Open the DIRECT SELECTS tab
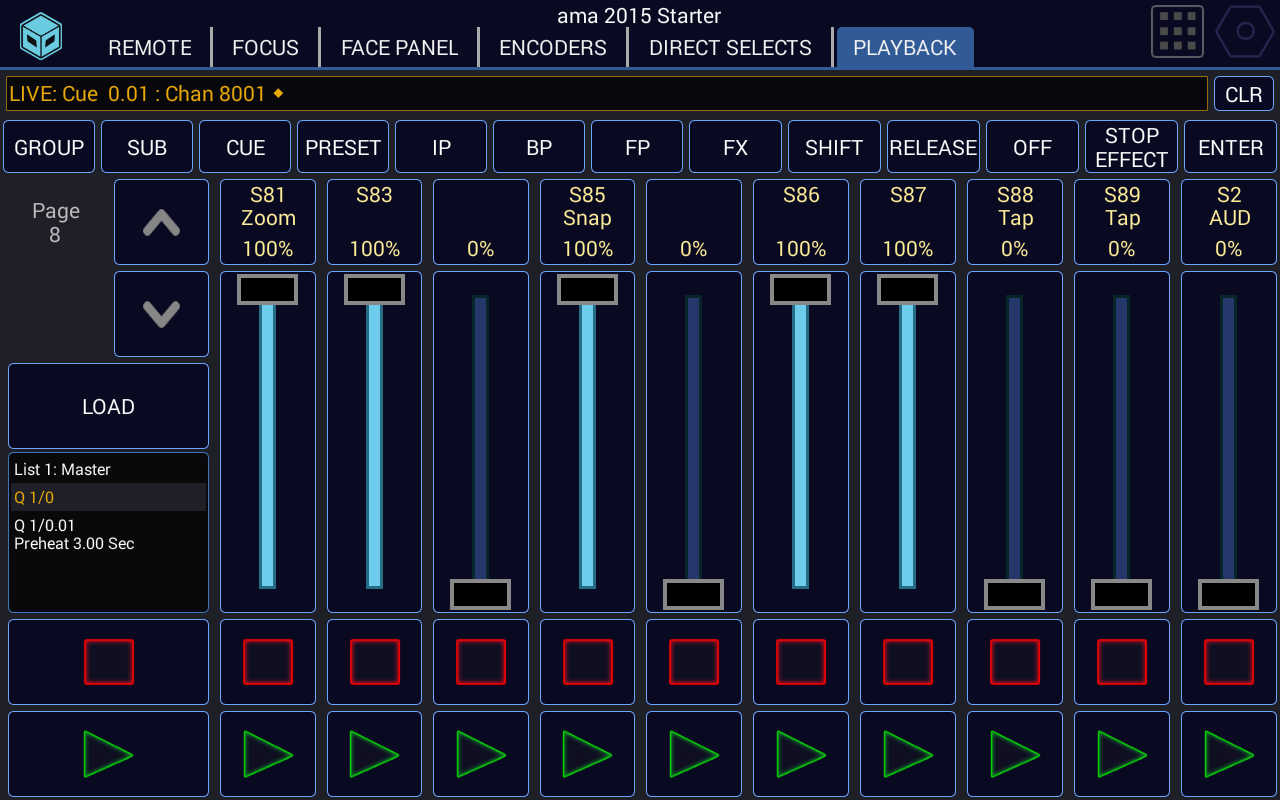Image resolution: width=1280 pixels, height=800 pixels. 730,48
